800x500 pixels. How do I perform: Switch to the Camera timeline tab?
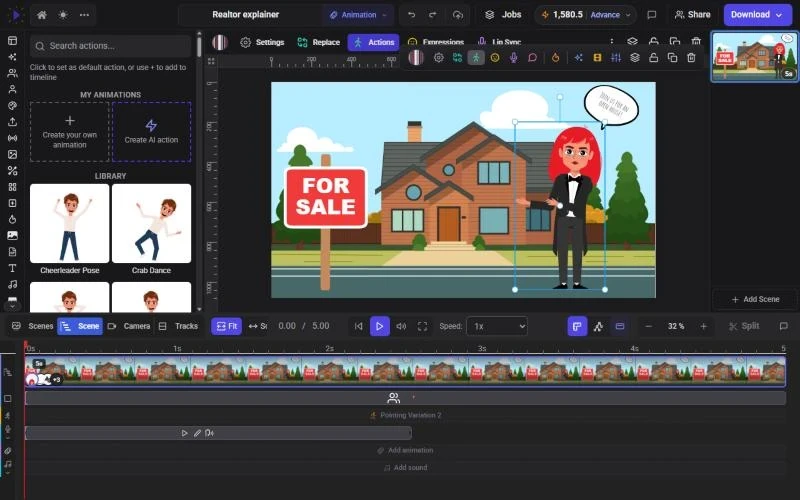[x=129, y=326]
